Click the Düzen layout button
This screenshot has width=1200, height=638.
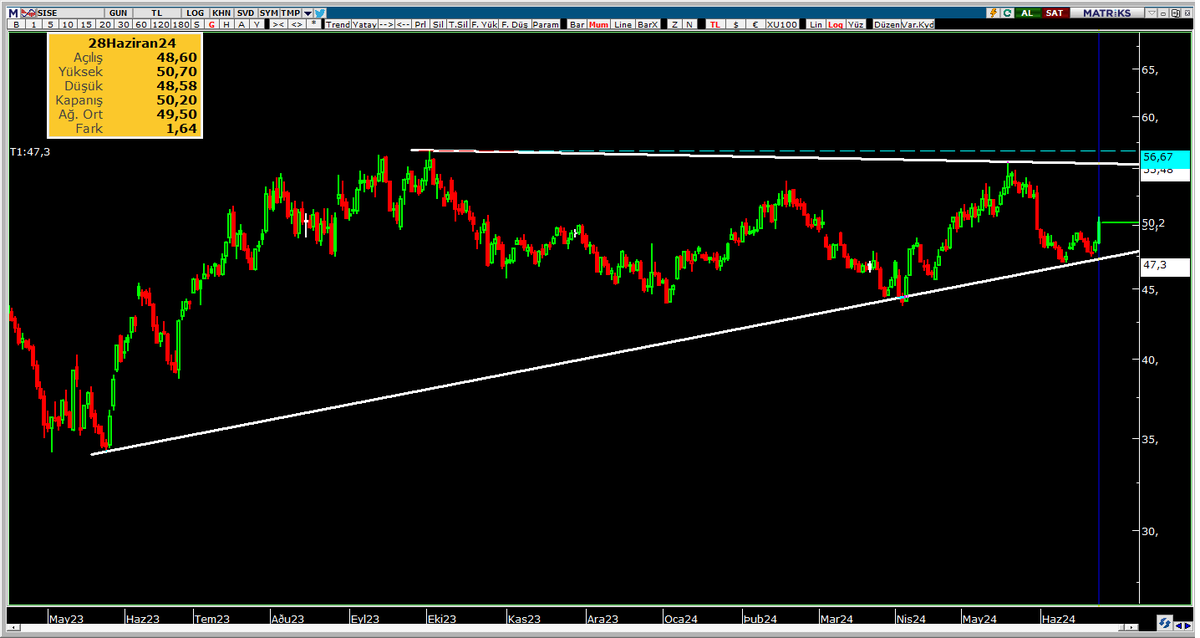885,24
